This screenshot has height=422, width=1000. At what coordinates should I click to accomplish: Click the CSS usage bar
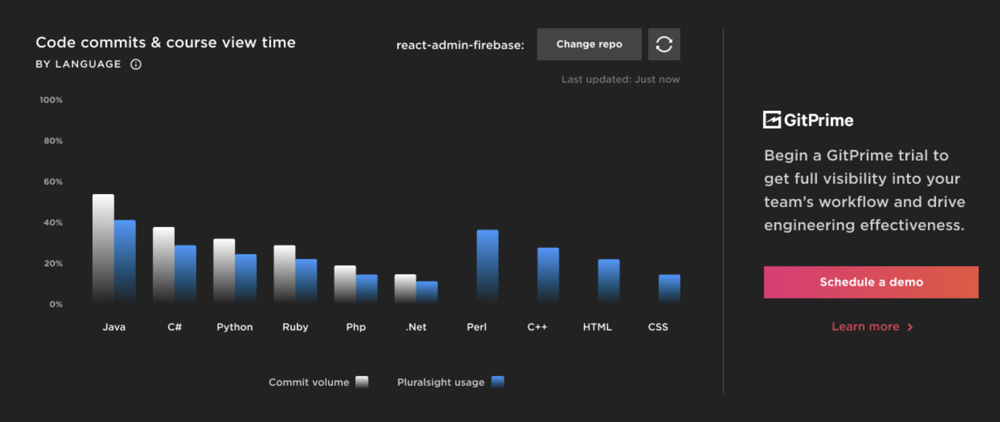coord(669,288)
